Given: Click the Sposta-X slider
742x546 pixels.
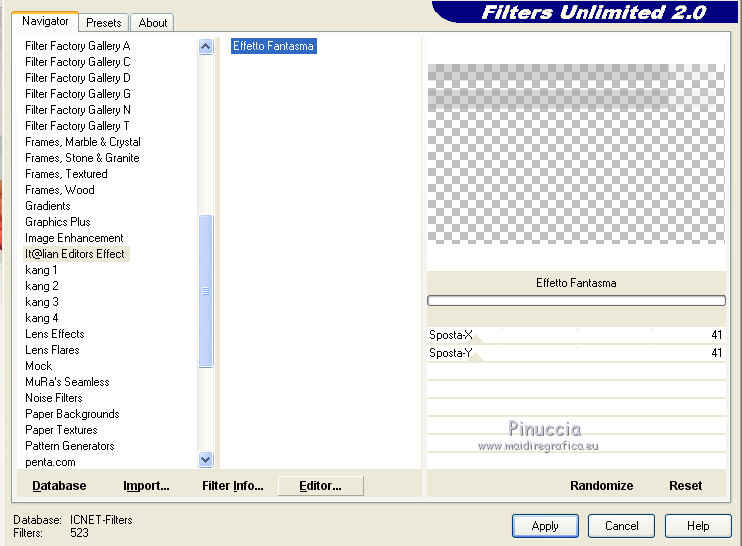Looking at the screenshot, I should click(576, 335).
